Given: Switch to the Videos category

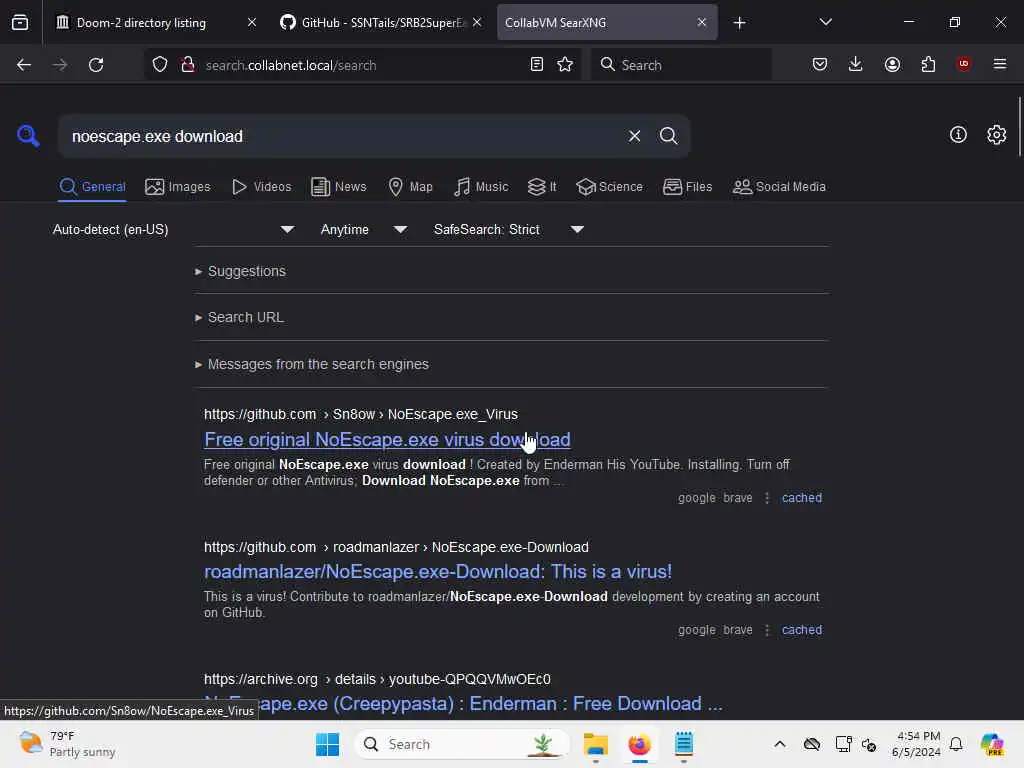Looking at the screenshot, I should coord(261,187).
